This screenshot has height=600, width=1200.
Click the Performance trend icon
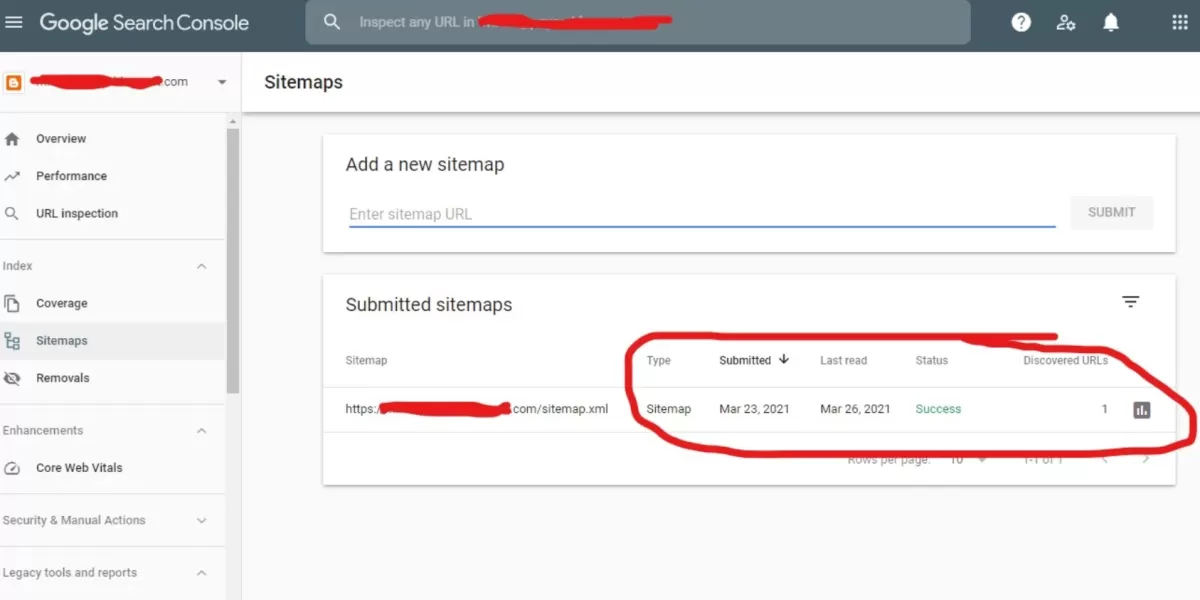pyautogui.click(x=12, y=176)
